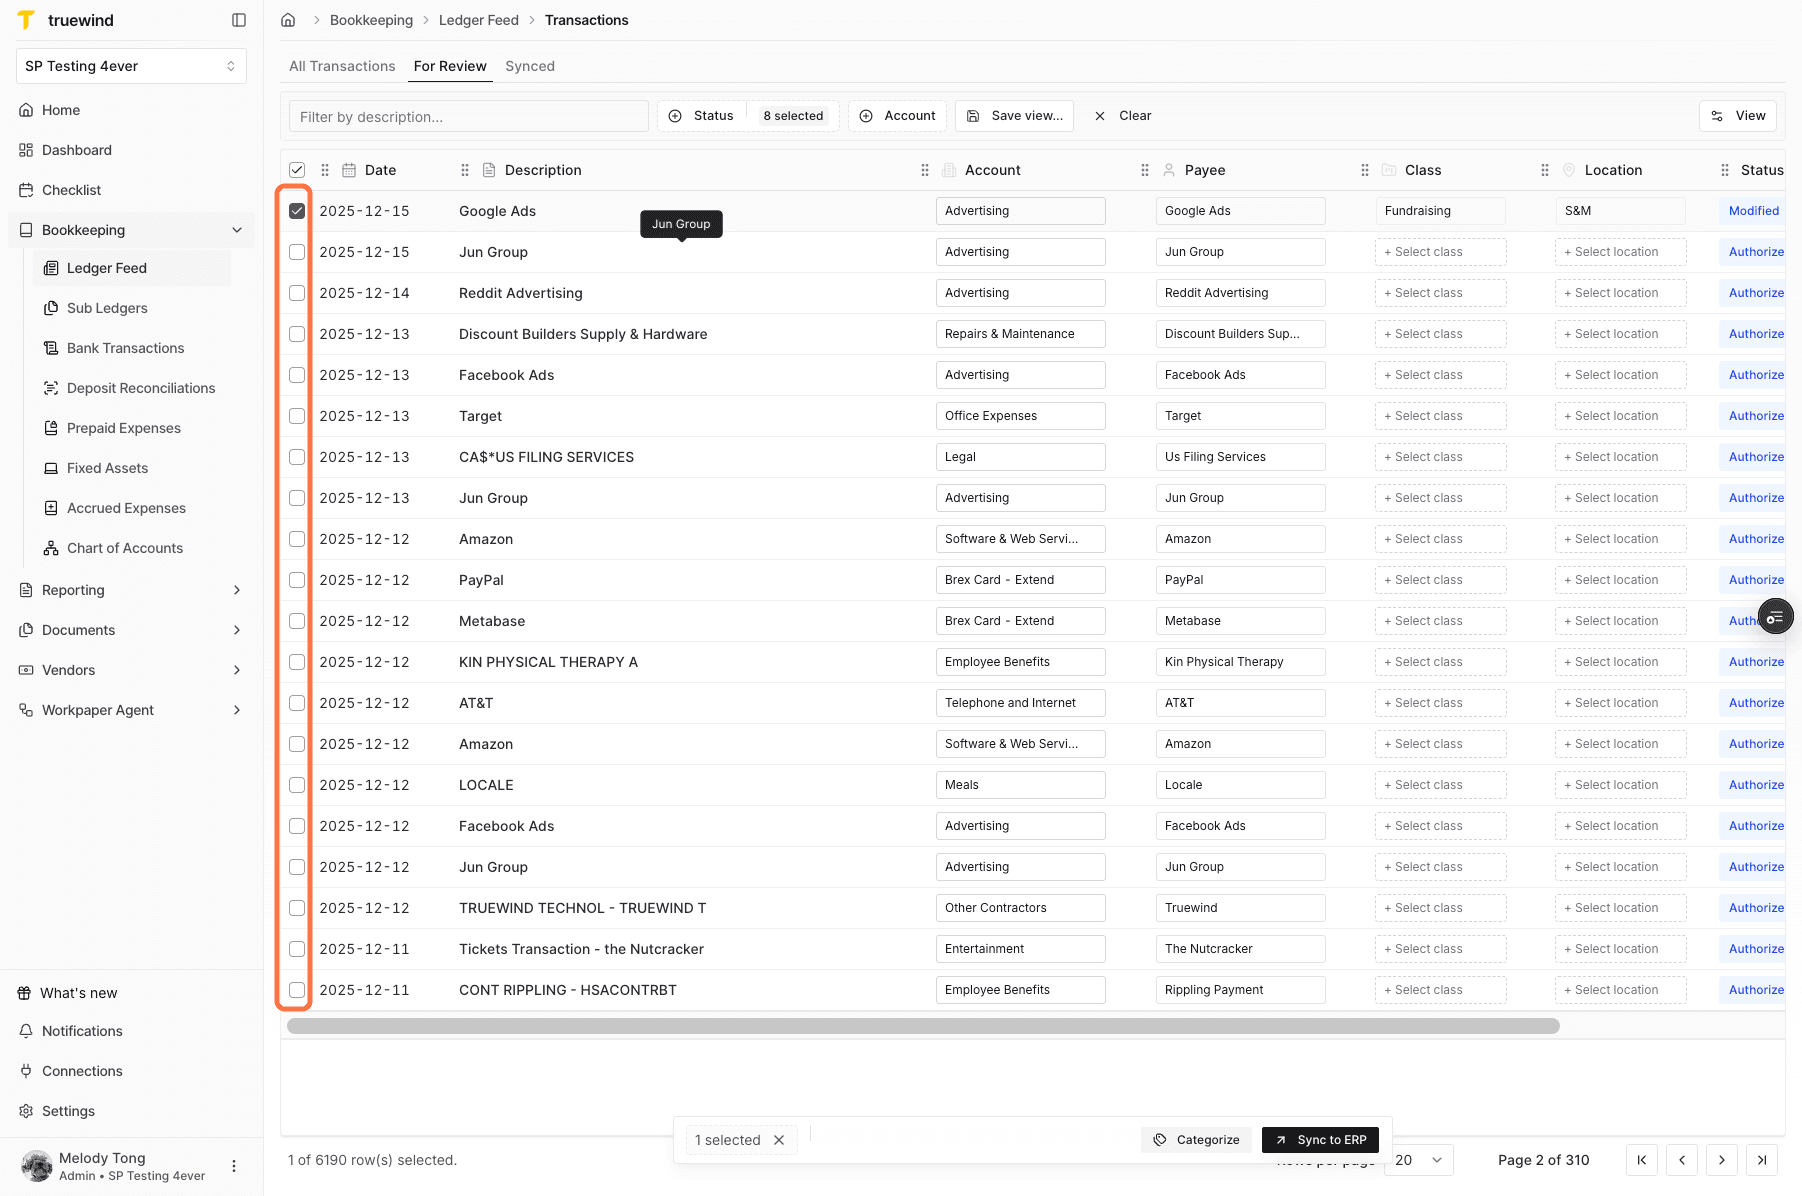
Task: Click Save view button
Action: 1014,116
